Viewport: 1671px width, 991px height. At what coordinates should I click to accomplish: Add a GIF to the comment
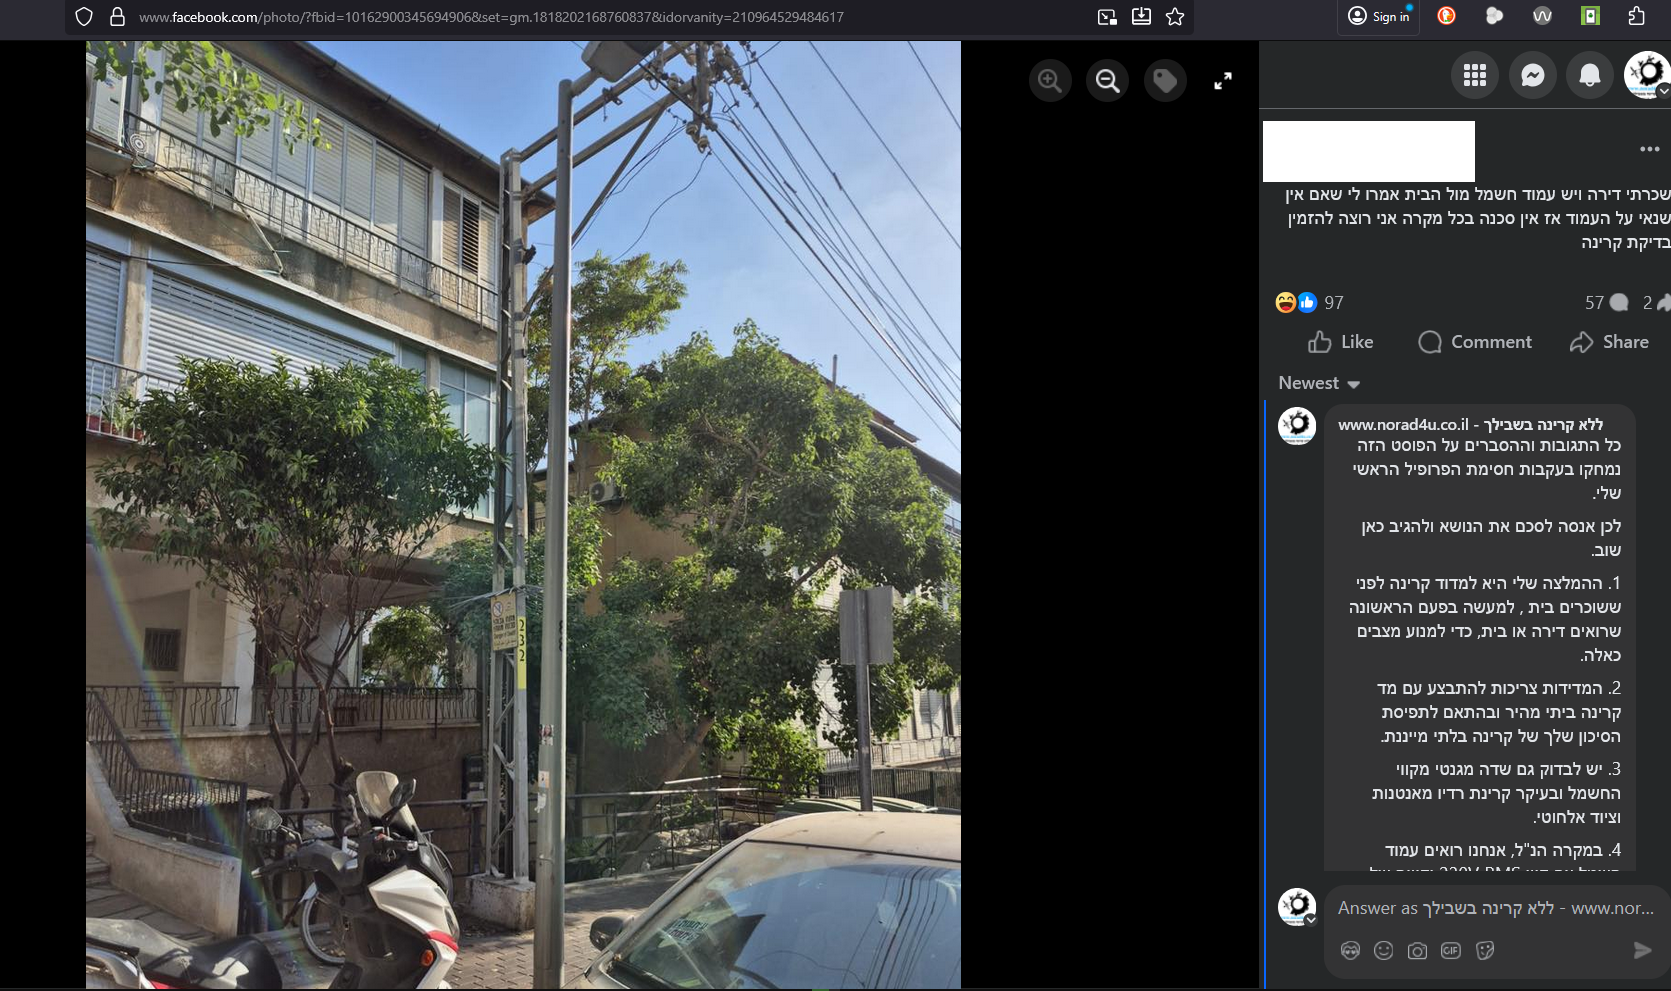pyautogui.click(x=1451, y=951)
